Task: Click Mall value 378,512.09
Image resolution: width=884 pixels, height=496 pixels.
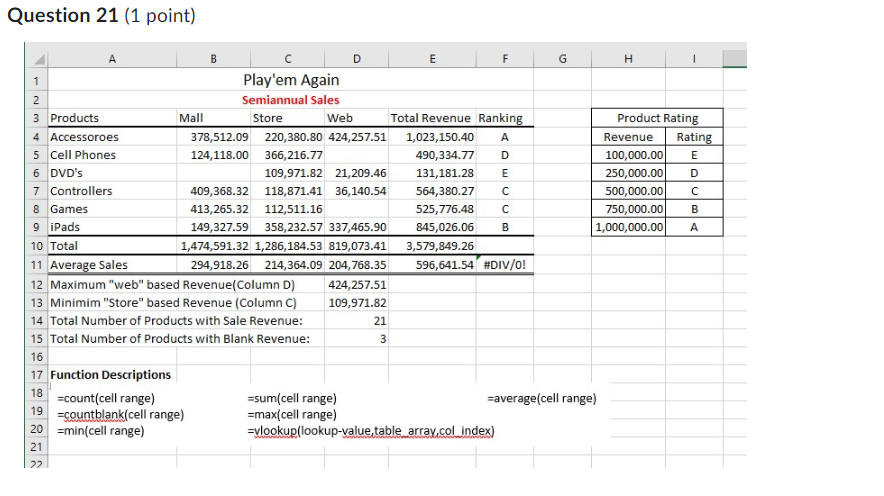Action: [x=219, y=137]
